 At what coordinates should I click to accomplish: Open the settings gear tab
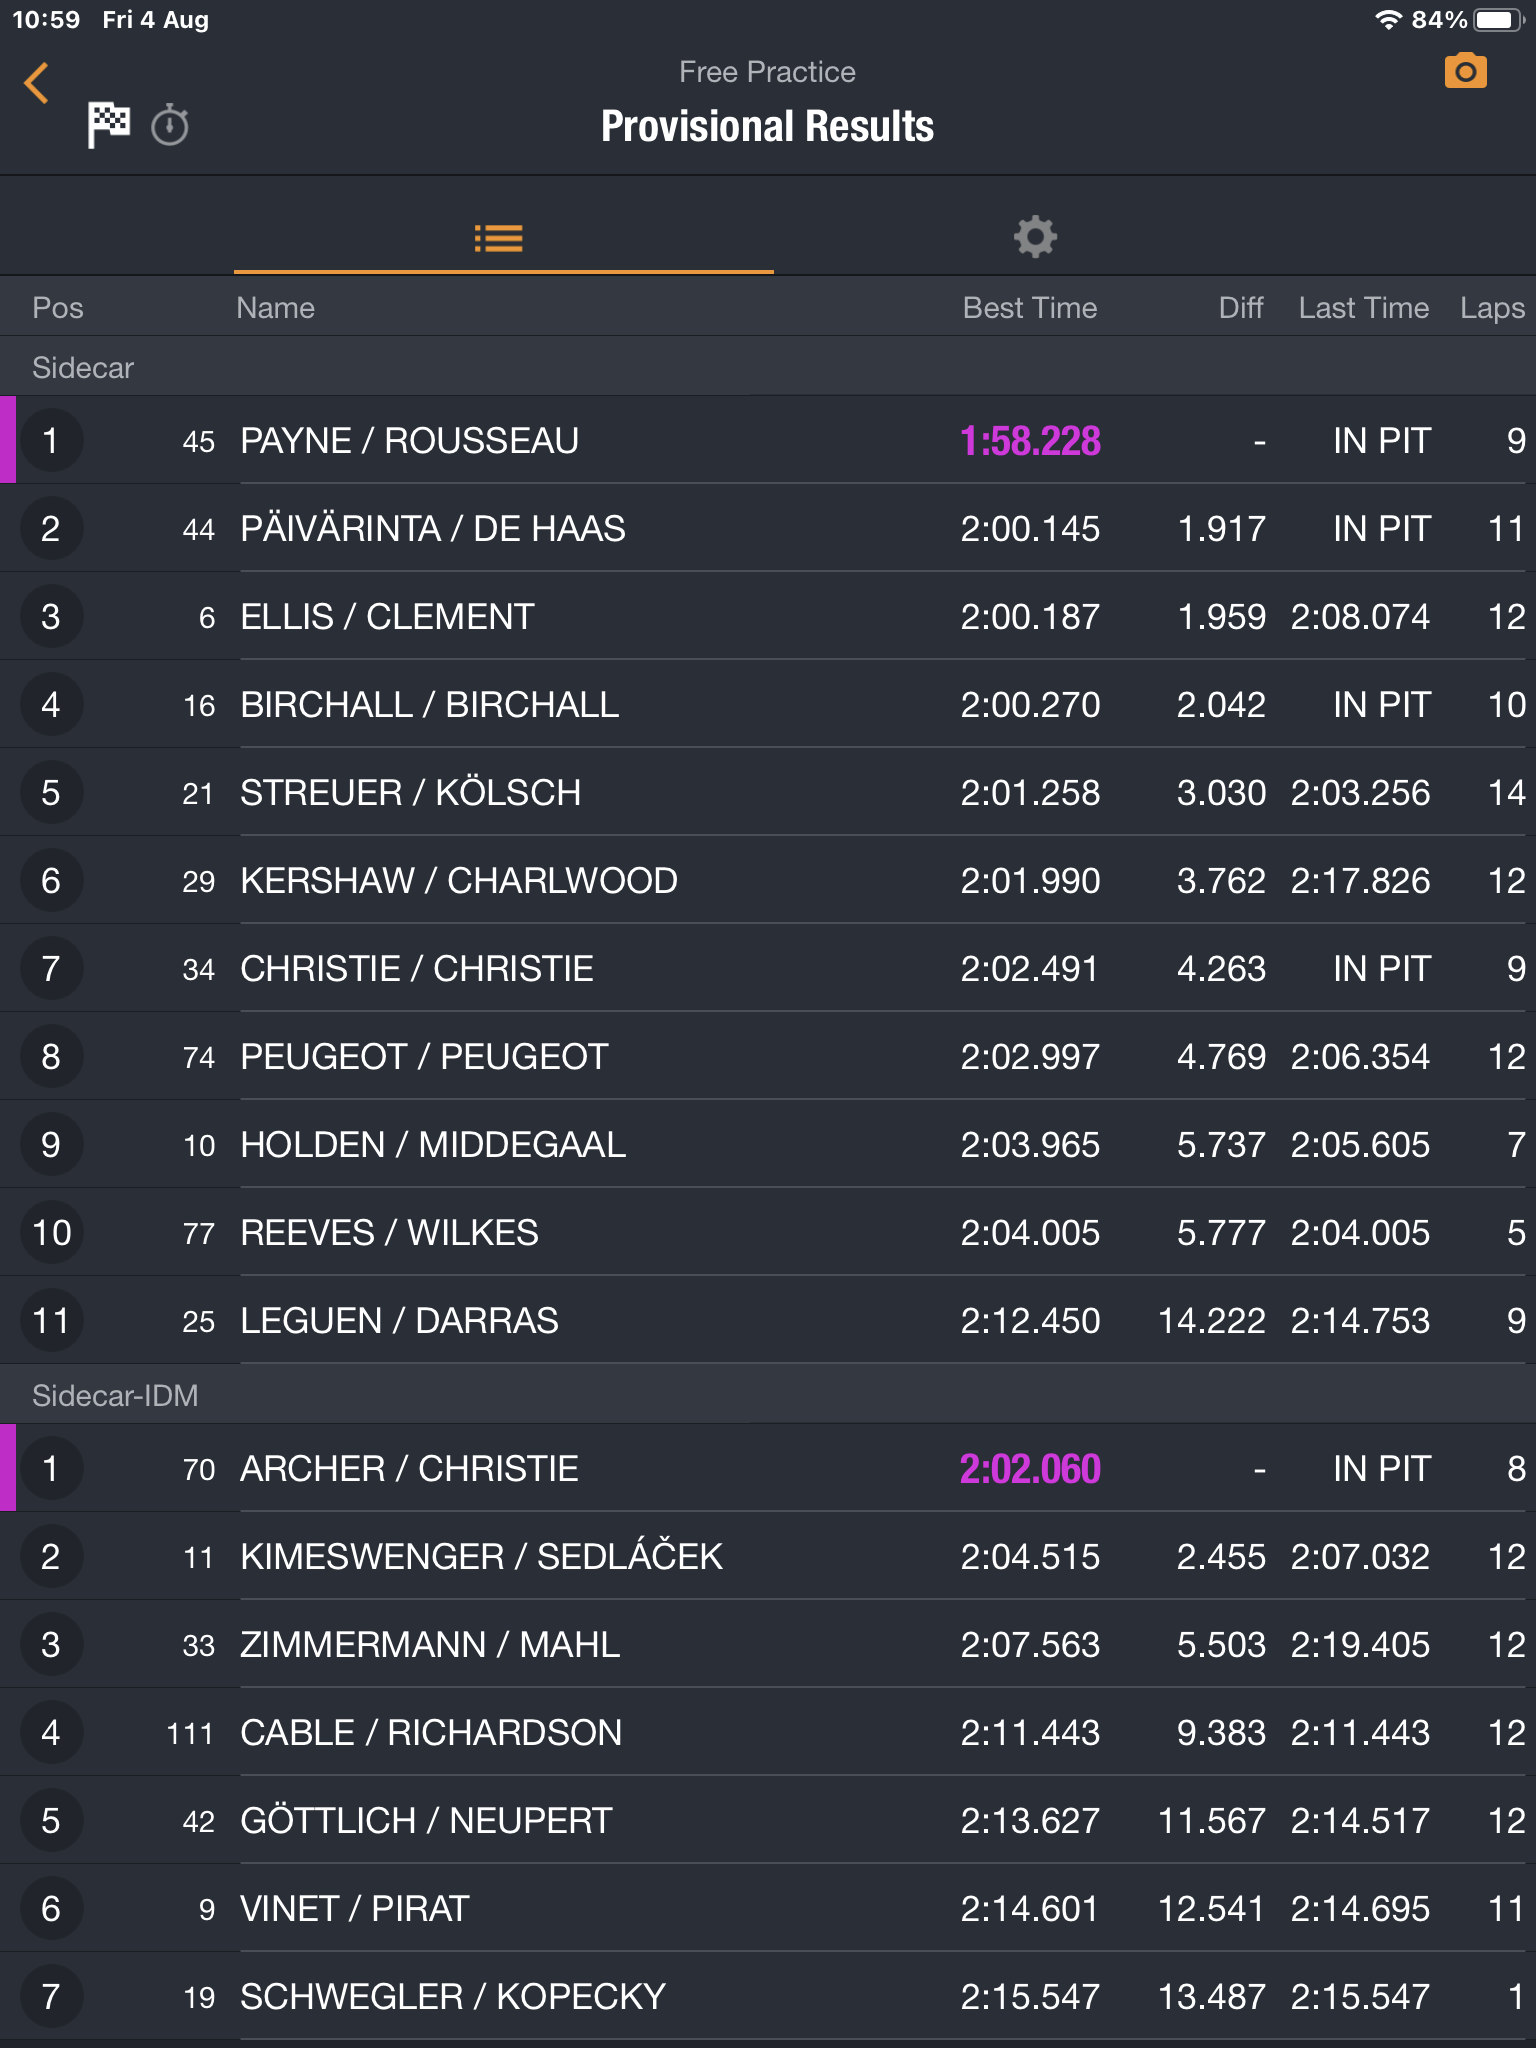[1035, 238]
